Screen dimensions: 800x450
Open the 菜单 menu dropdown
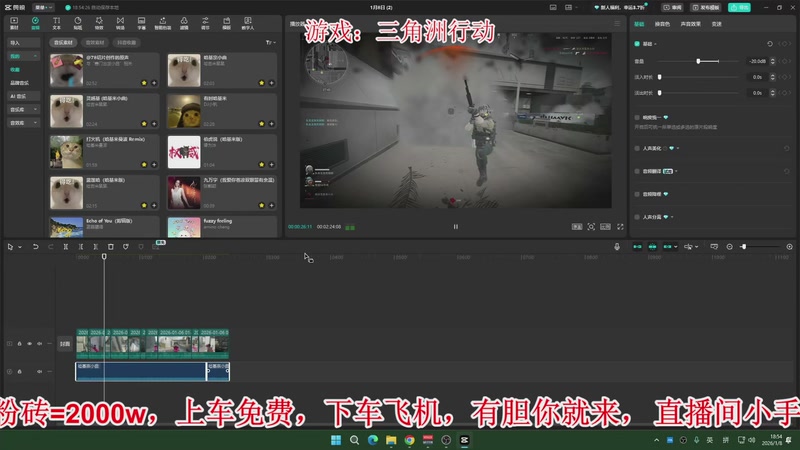coord(43,7)
